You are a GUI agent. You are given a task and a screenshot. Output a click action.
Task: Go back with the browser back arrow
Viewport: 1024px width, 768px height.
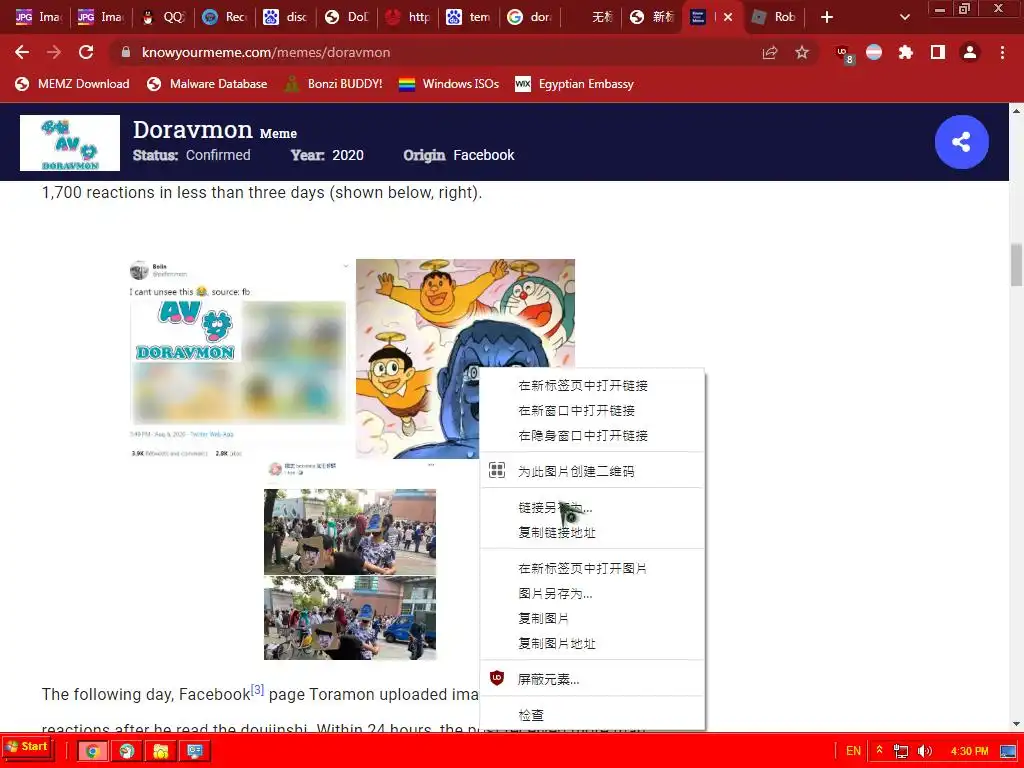coord(22,52)
